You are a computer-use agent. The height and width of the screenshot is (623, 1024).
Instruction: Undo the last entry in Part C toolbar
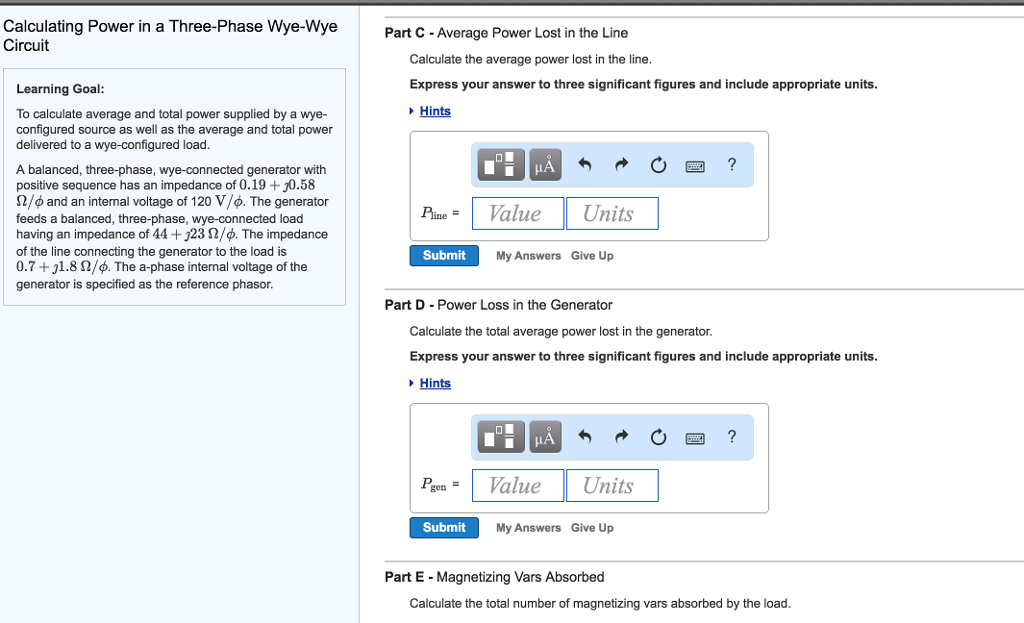pos(585,164)
